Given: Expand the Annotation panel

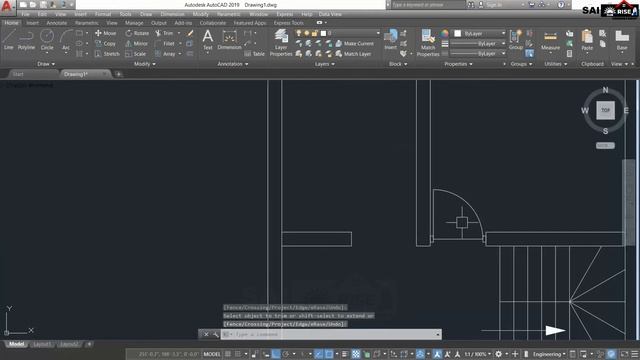Looking at the screenshot, I should click(233, 64).
